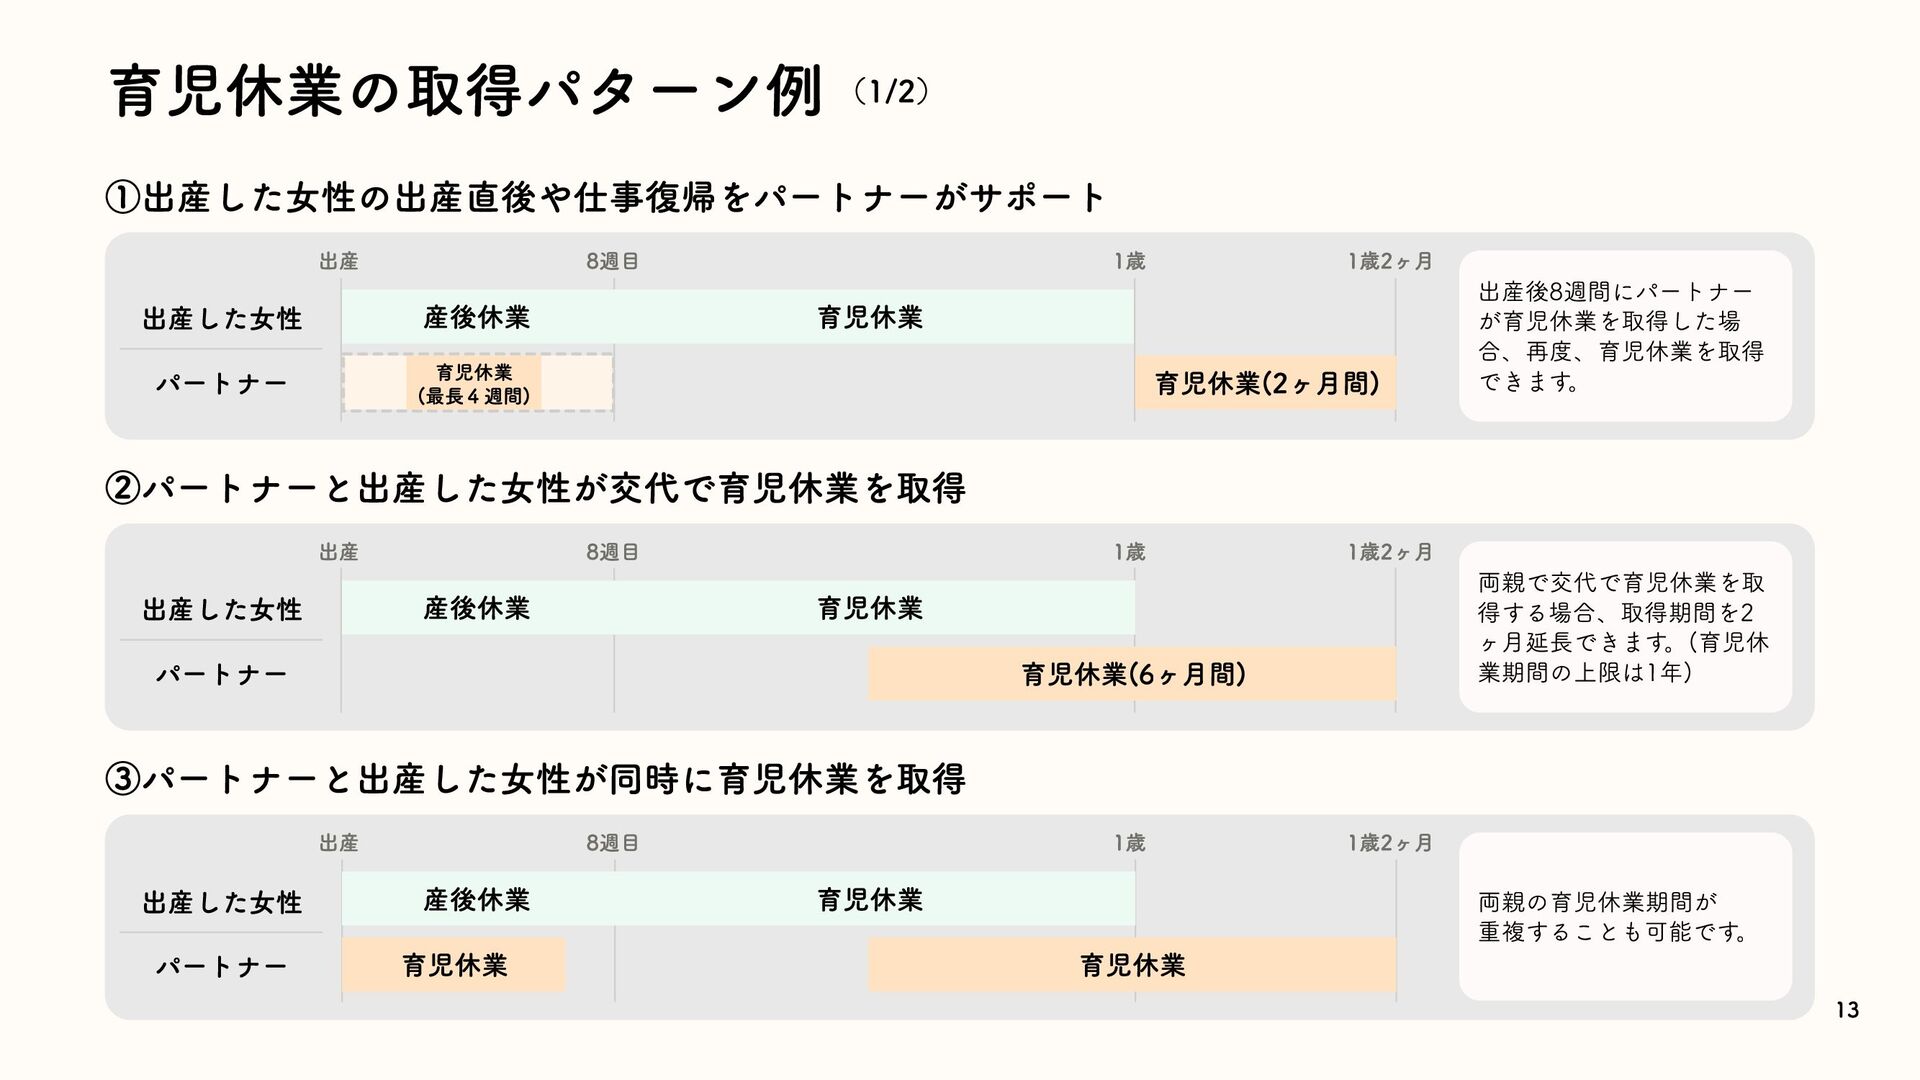Click the 産後休業 bar in pattern three
Viewport: 1920px width, 1080px height.
coord(477,899)
